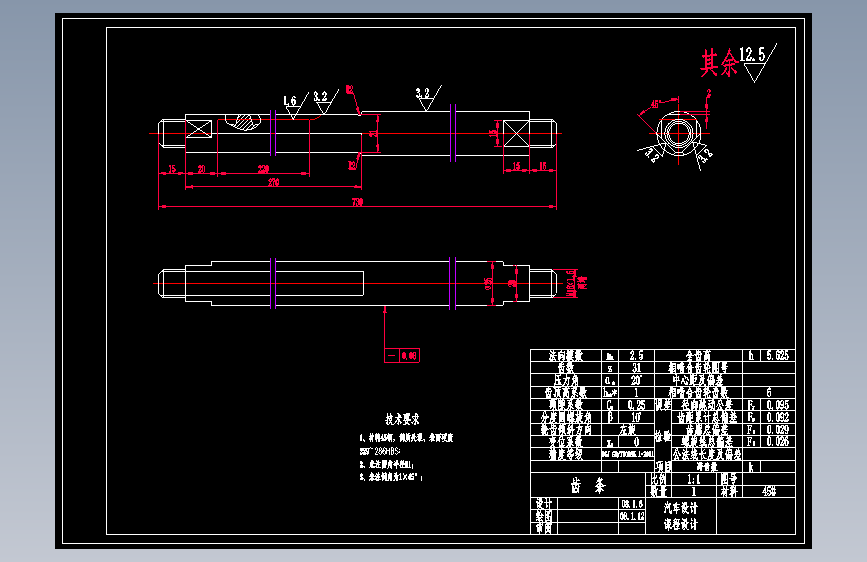Click the 1:1 scale value in the title block
The height and width of the screenshot is (562, 867).
click(693, 479)
